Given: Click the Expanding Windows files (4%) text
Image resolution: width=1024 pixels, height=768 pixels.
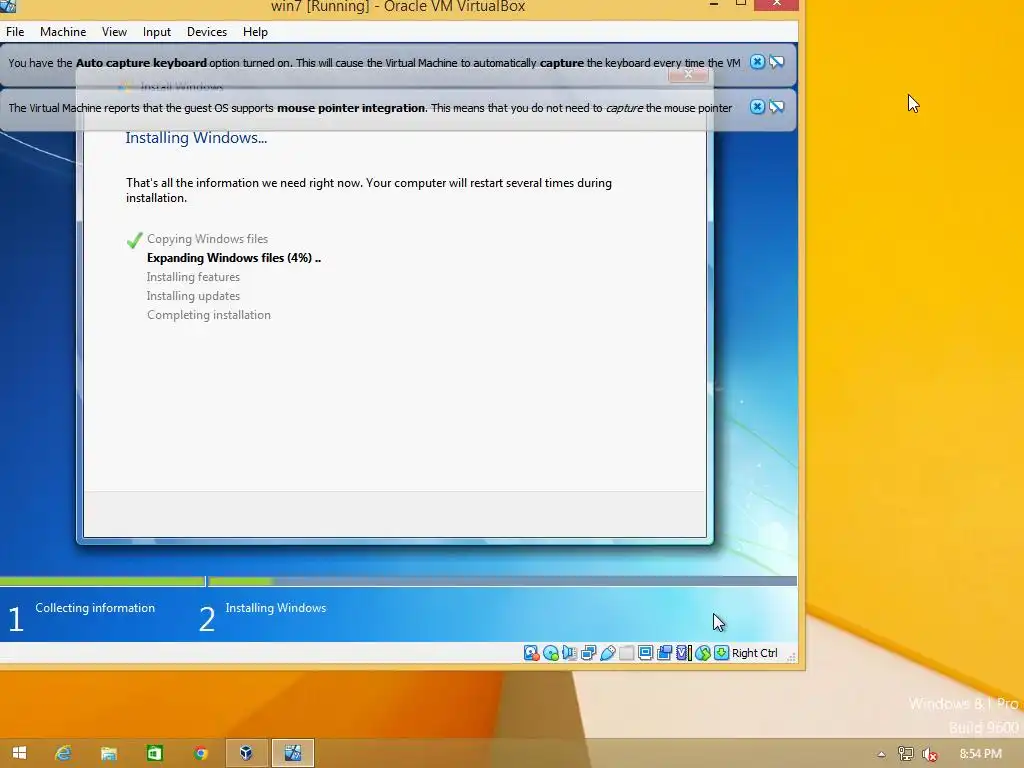Looking at the screenshot, I should coord(234,258).
